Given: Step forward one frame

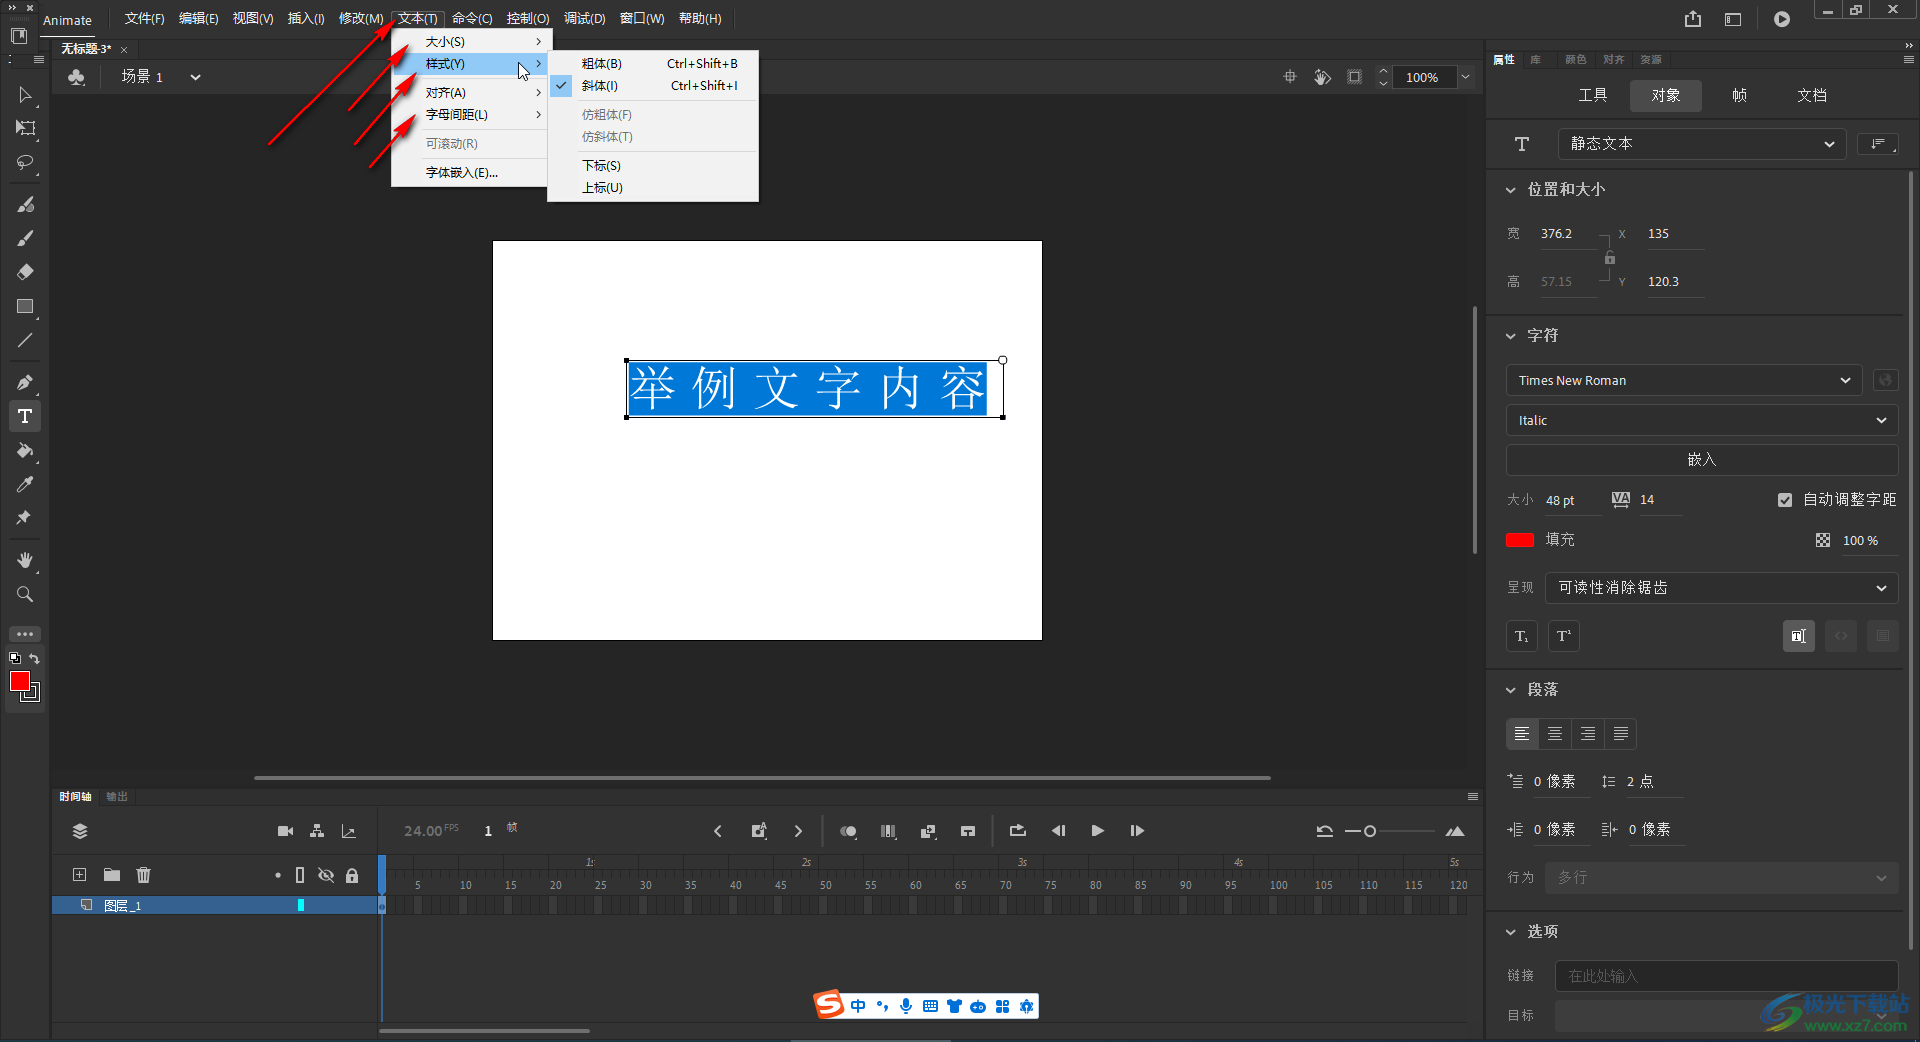Looking at the screenshot, I should [x=1137, y=831].
